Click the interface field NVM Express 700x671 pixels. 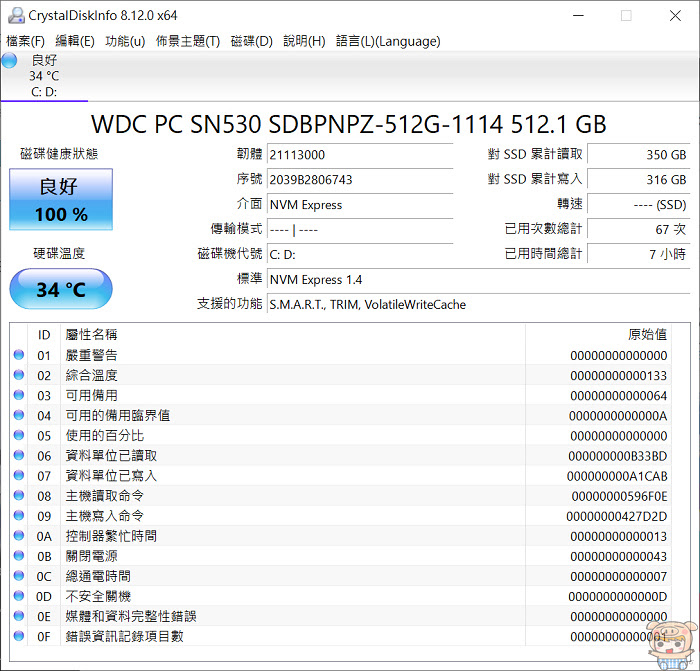[x=360, y=205]
